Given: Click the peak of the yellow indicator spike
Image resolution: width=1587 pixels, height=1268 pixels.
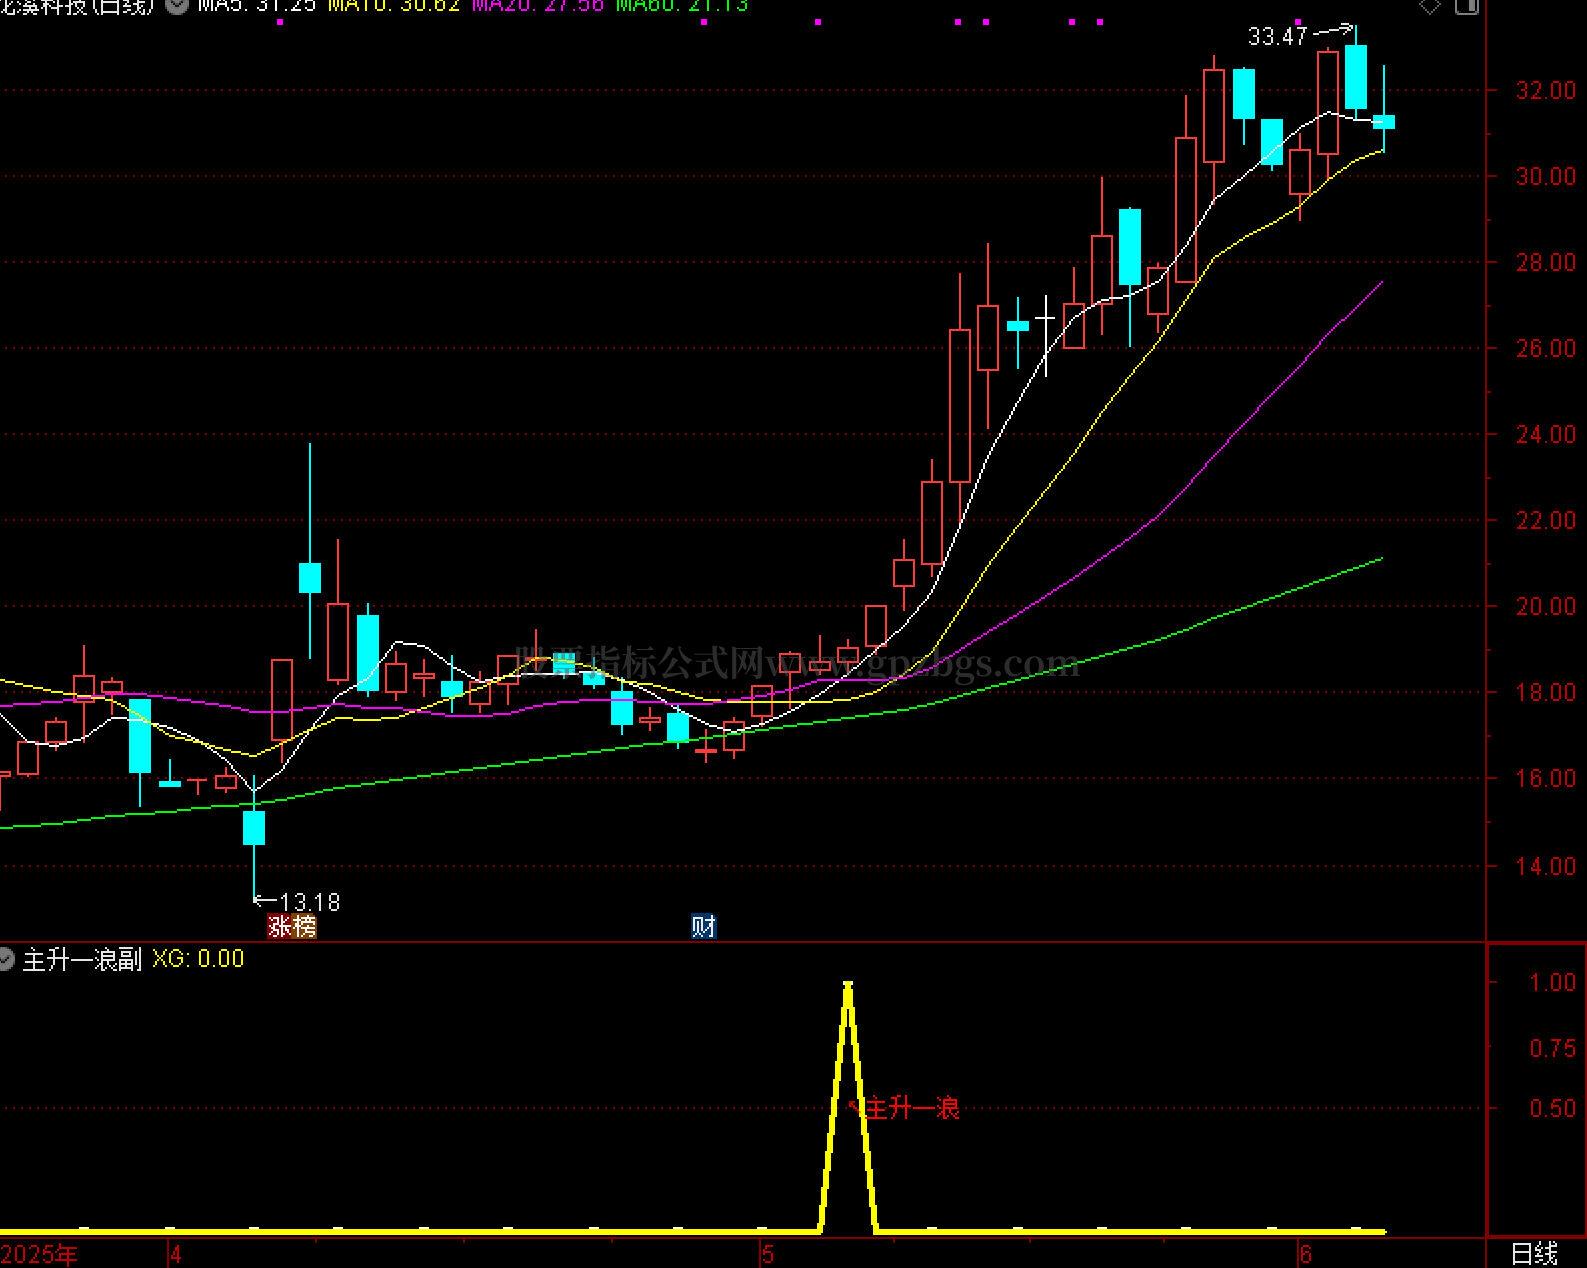Looking at the screenshot, I should pyautogui.click(x=848, y=986).
